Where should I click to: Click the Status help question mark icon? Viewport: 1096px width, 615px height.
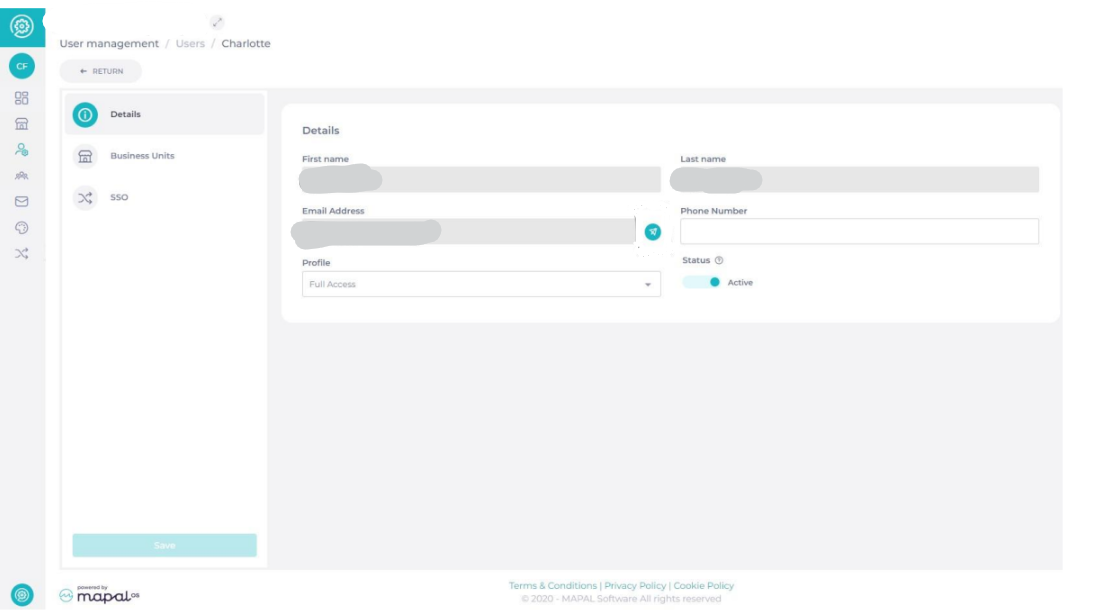tap(719, 260)
